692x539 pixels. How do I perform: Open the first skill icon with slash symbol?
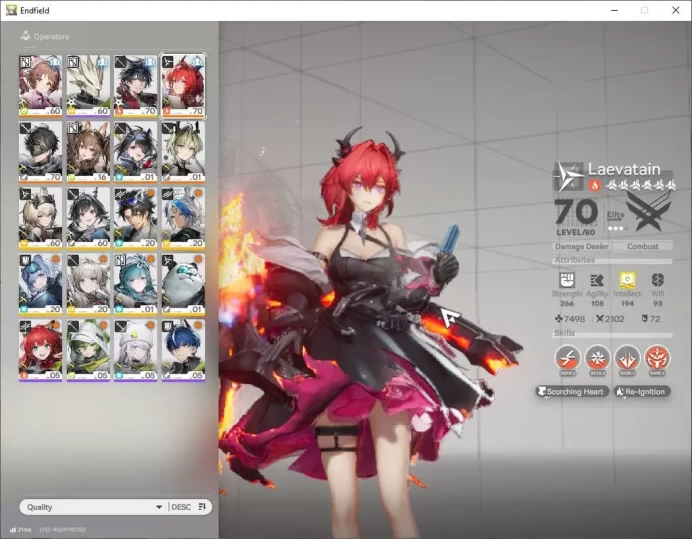tap(568, 358)
